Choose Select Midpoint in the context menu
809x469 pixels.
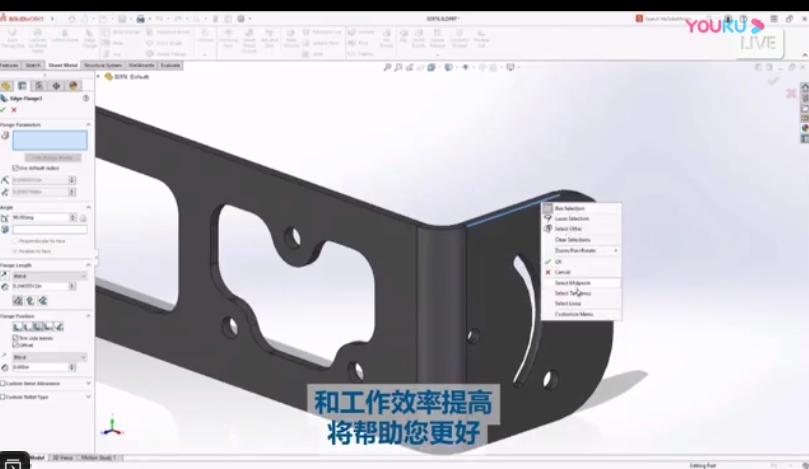[574, 283]
